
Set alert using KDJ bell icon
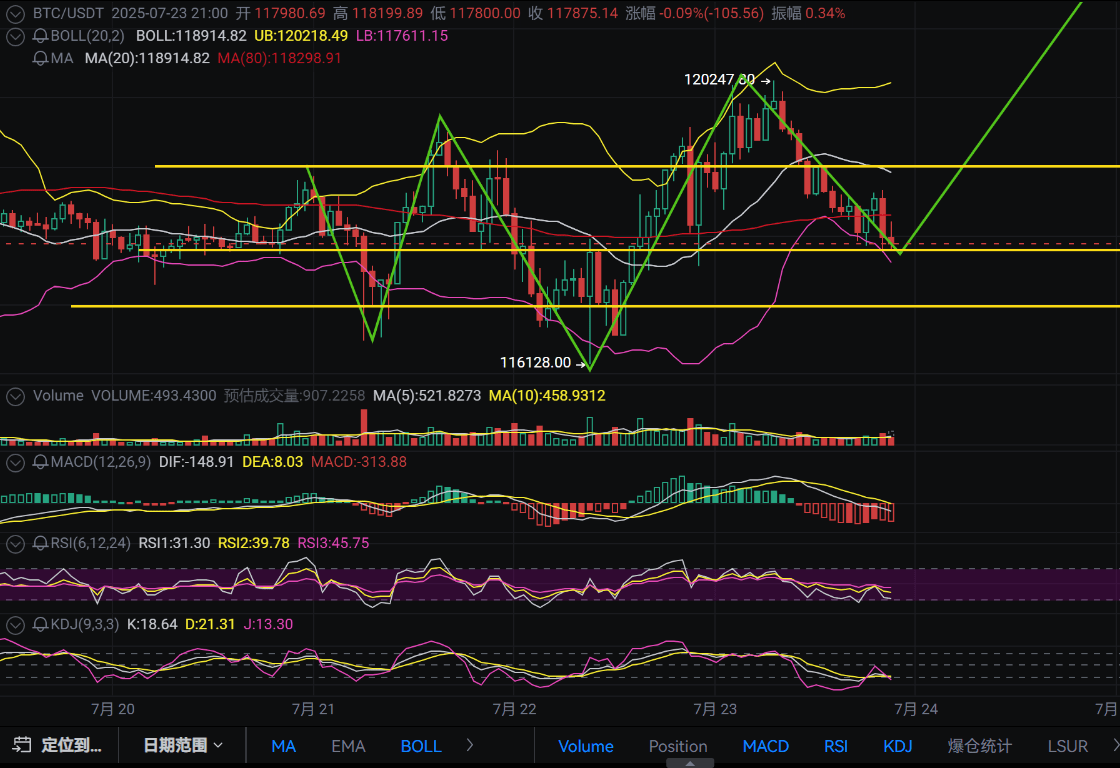pos(41,624)
